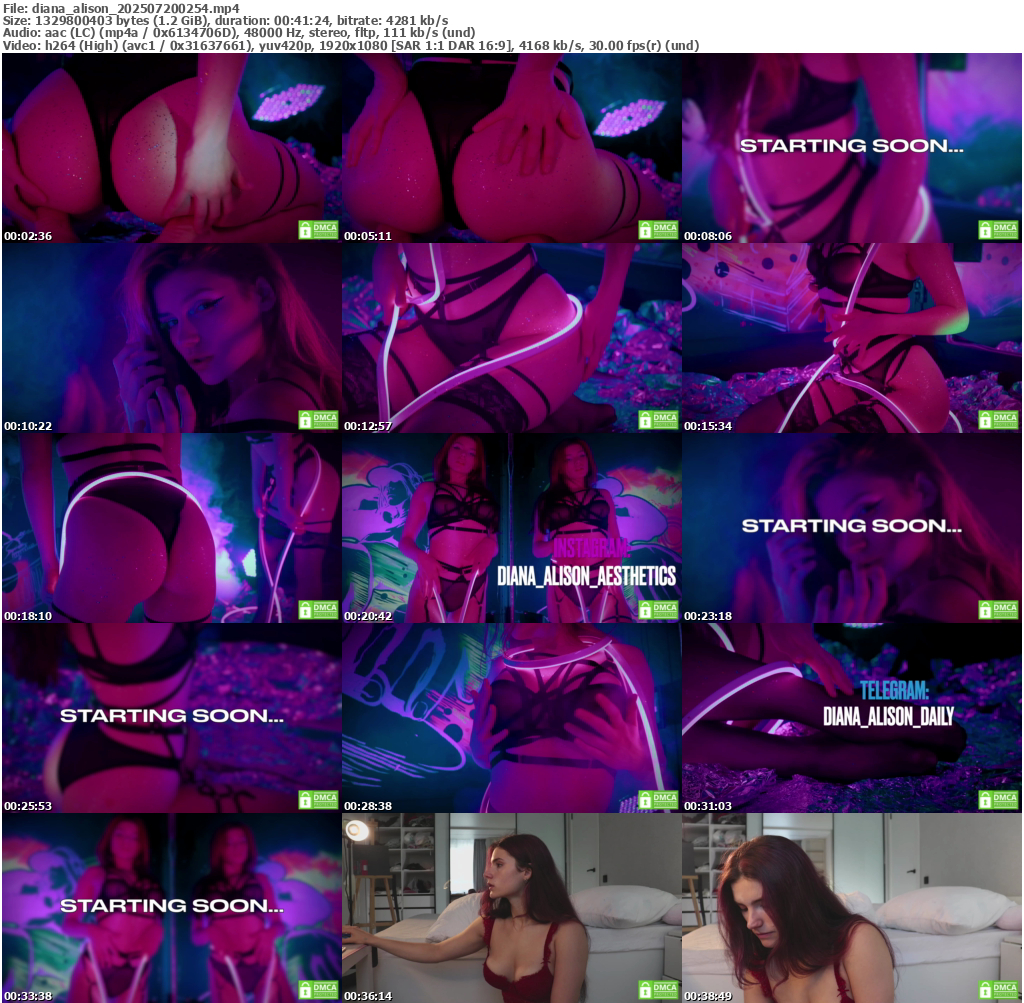The width and height of the screenshot is (1024, 1003).
Task: Click the 00:25:53 preview frame
Action: click(171, 718)
